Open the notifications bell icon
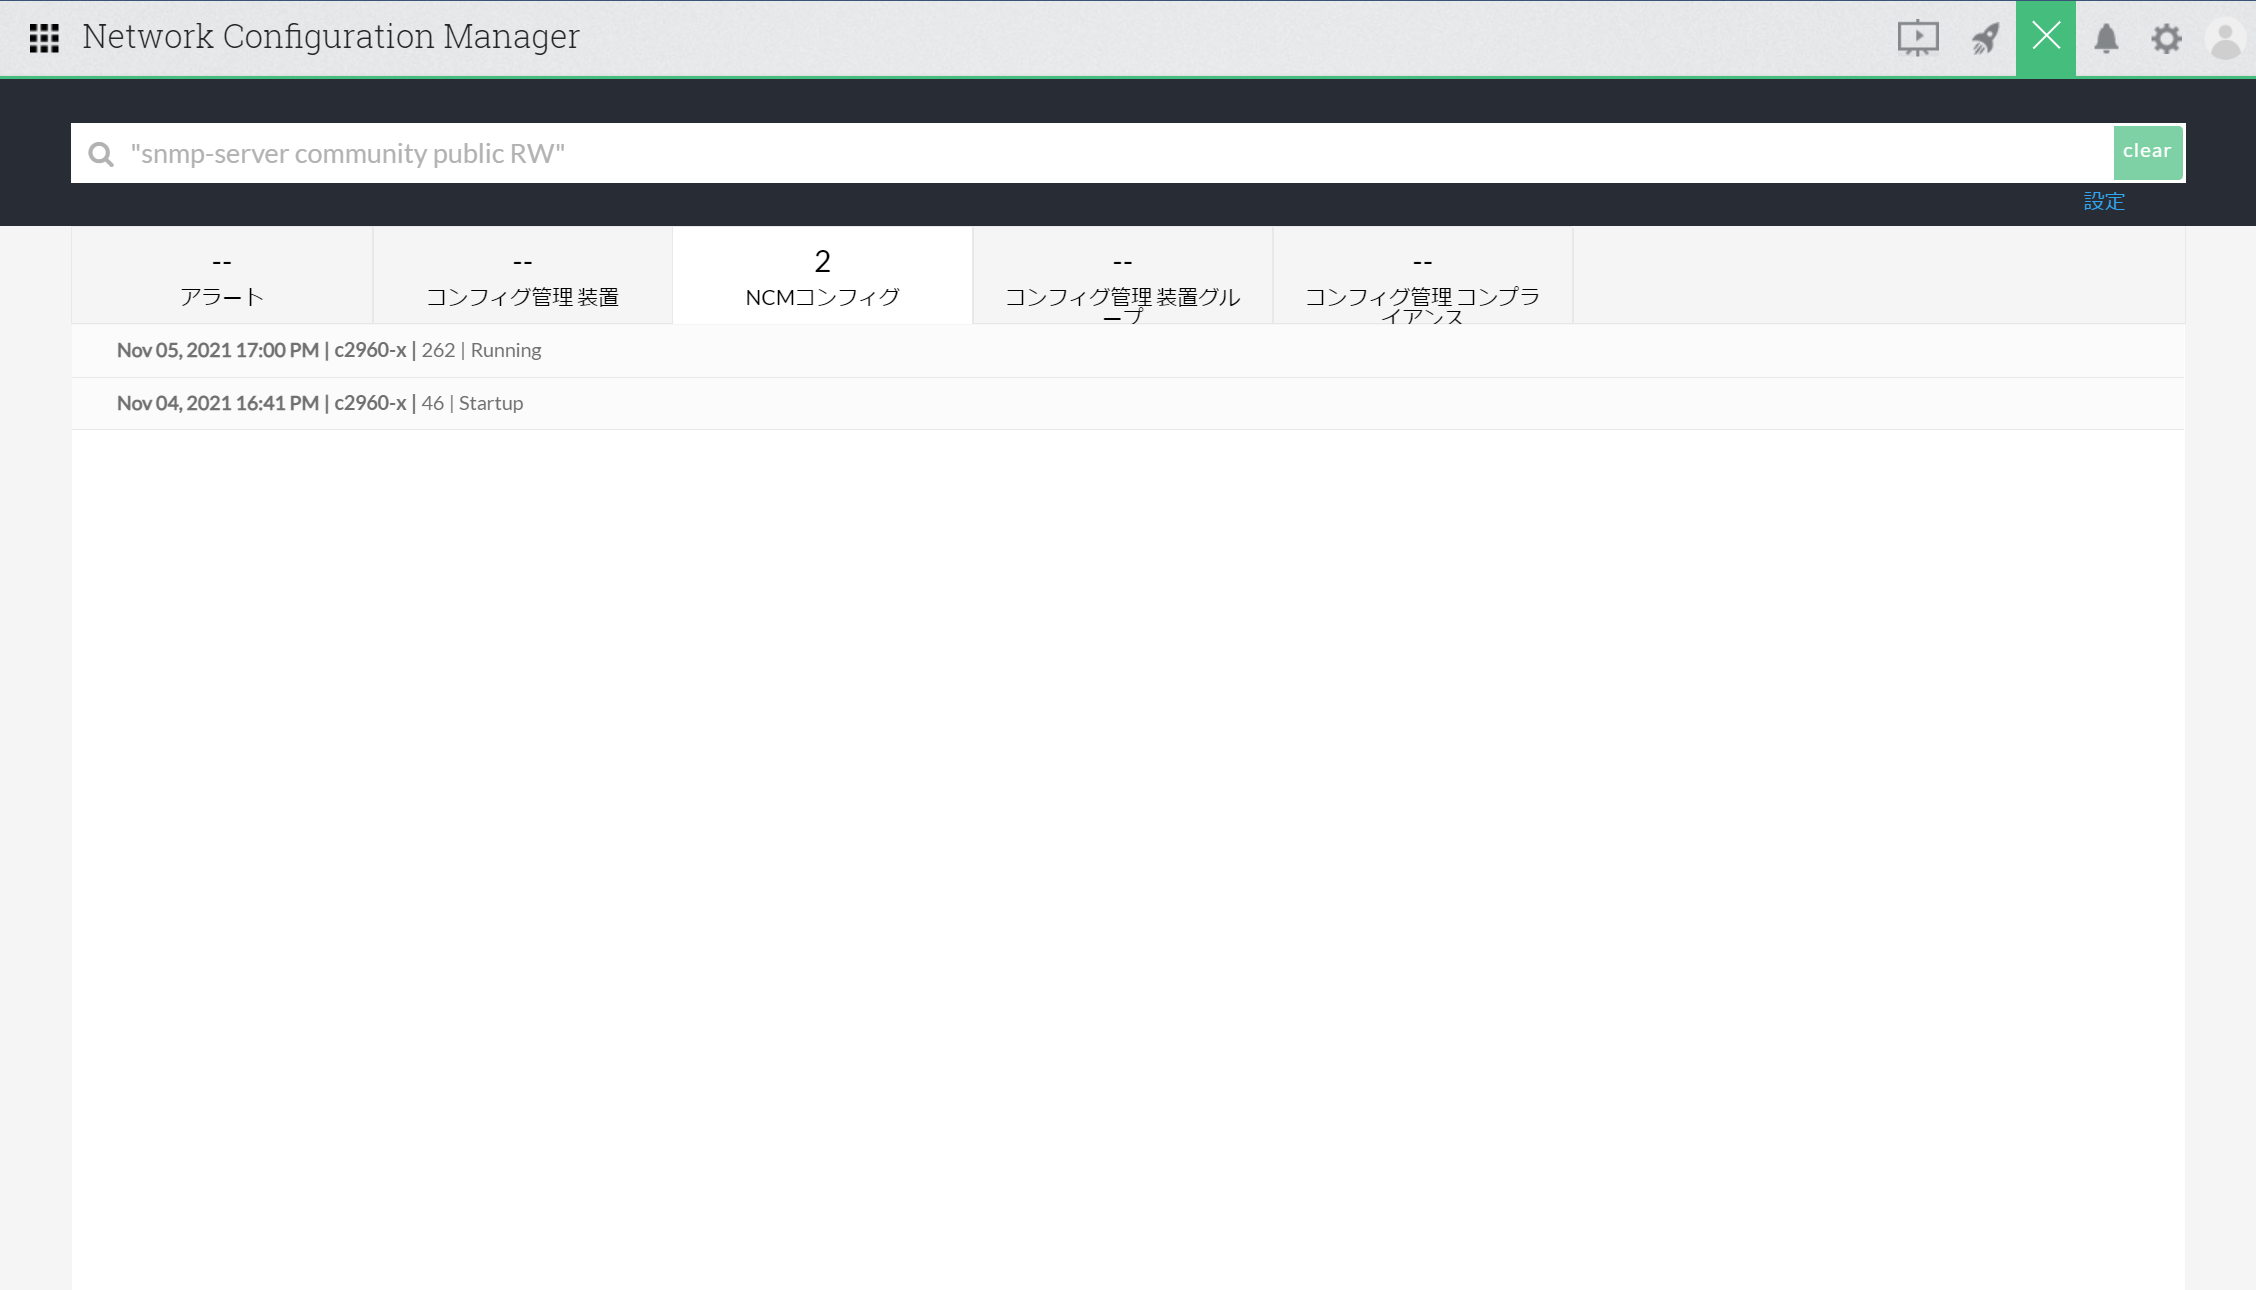Viewport: 2256px width, 1290px height. click(2106, 38)
